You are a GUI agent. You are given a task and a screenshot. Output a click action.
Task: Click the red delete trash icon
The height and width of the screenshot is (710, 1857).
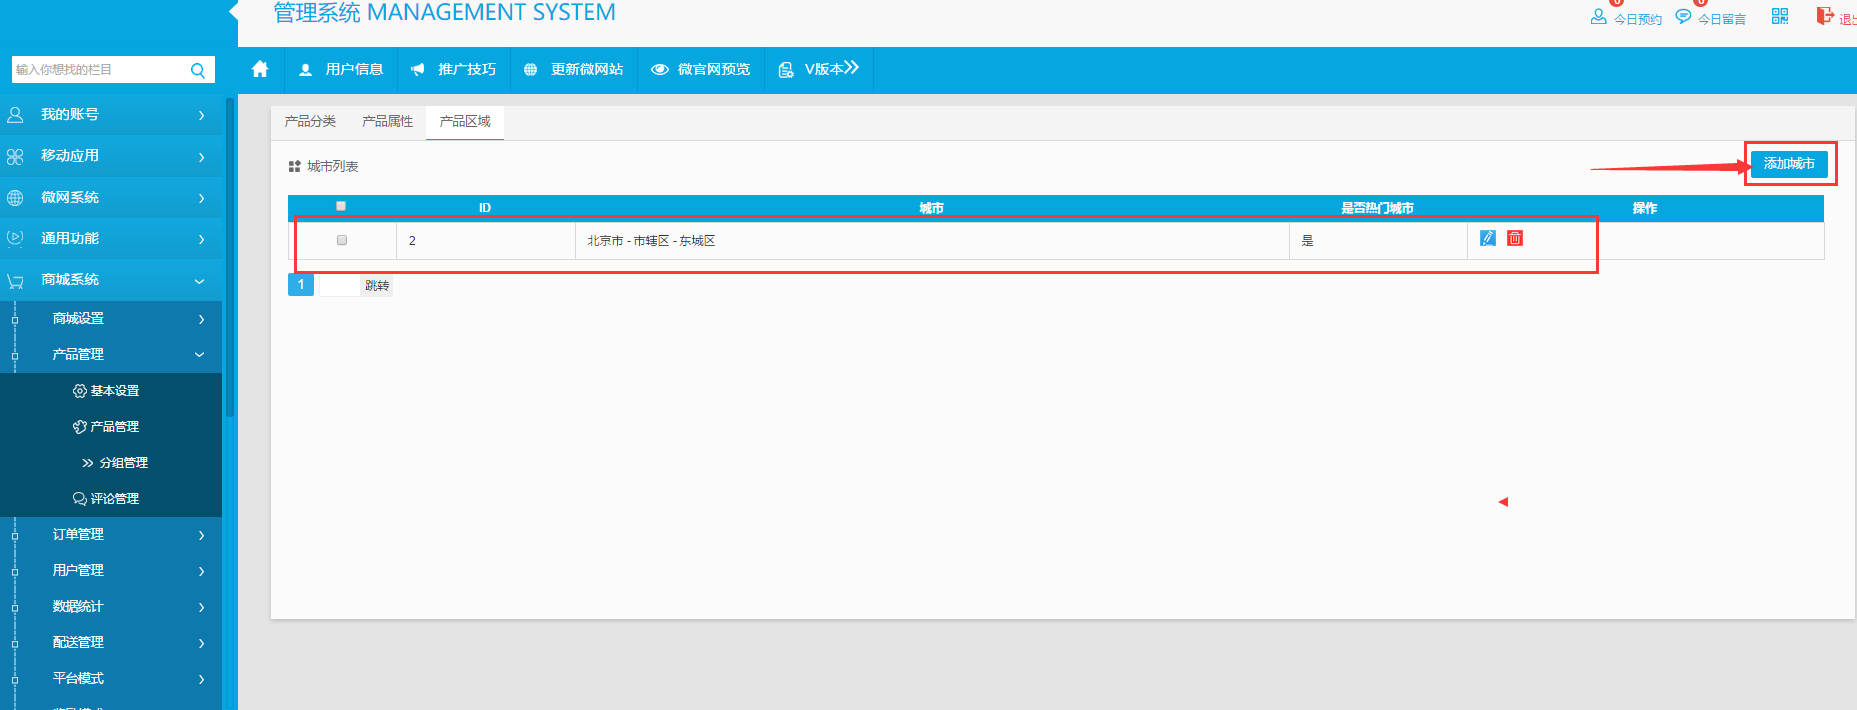1515,238
